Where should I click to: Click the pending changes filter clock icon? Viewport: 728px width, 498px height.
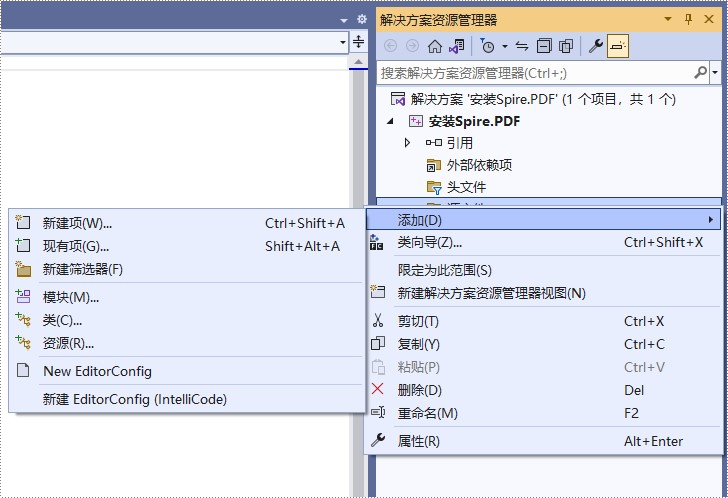click(x=487, y=46)
